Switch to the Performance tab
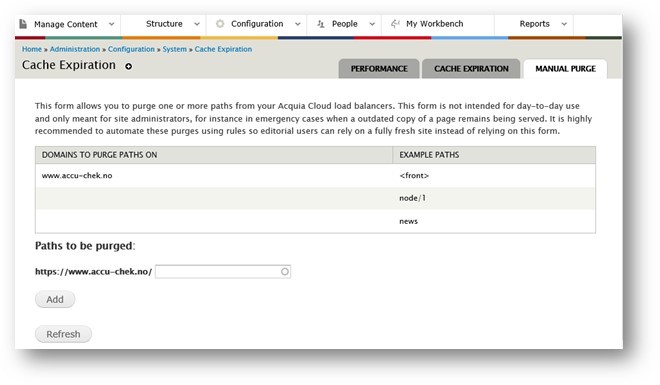660x385 pixels. click(379, 69)
